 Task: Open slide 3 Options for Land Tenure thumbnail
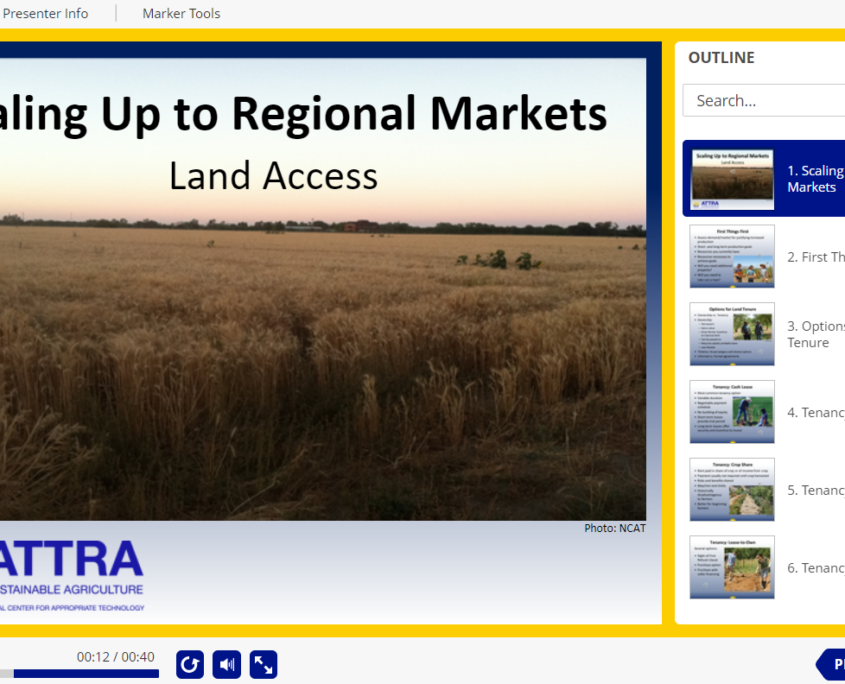click(x=732, y=334)
